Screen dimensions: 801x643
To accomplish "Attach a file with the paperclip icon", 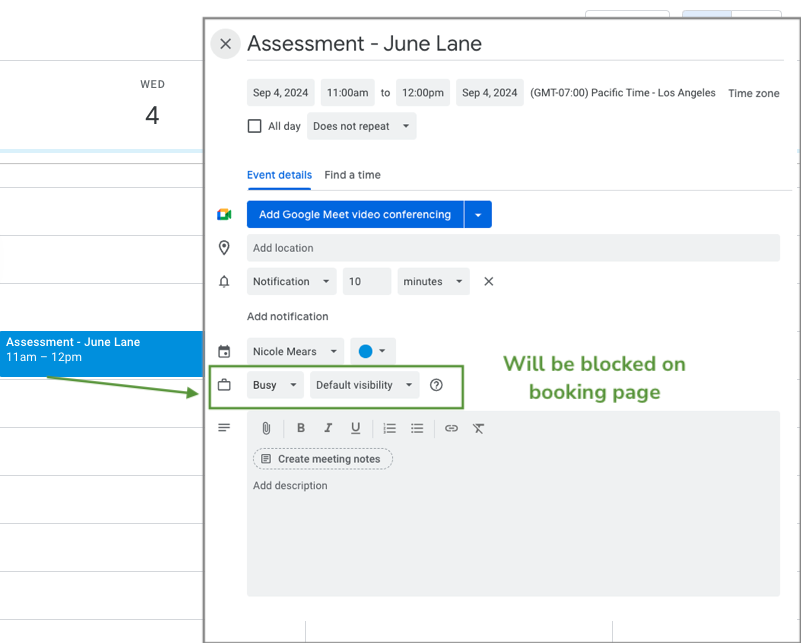I will click(266, 428).
